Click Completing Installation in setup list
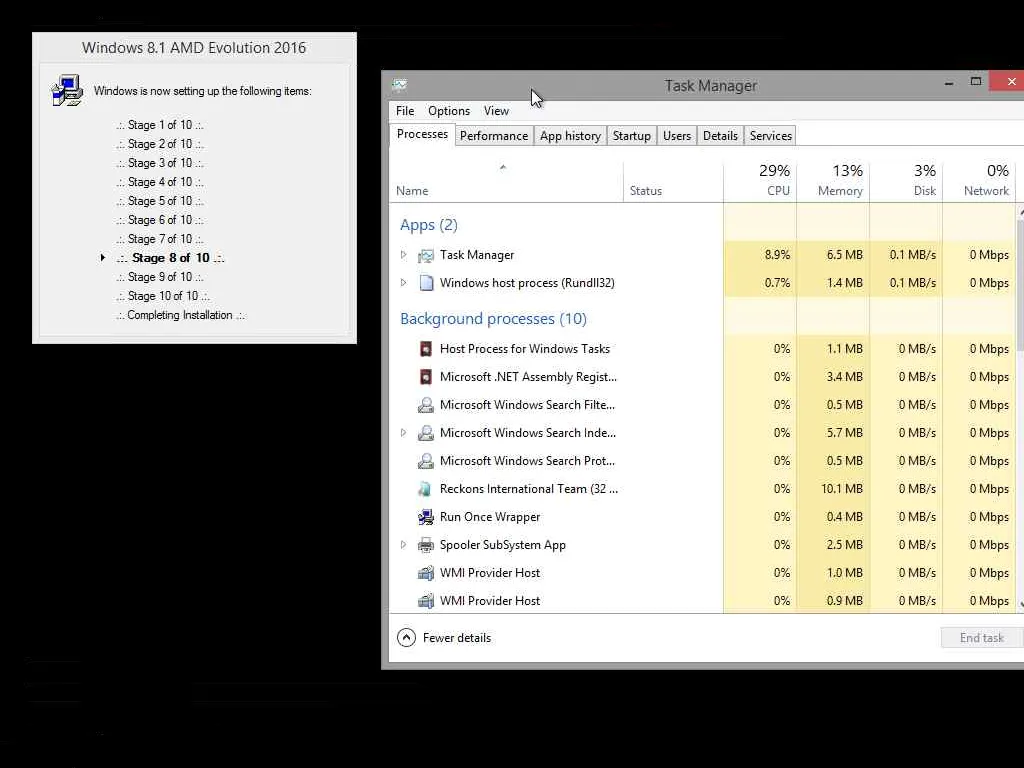The height and width of the screenshot is (768, 1024). 180,315
